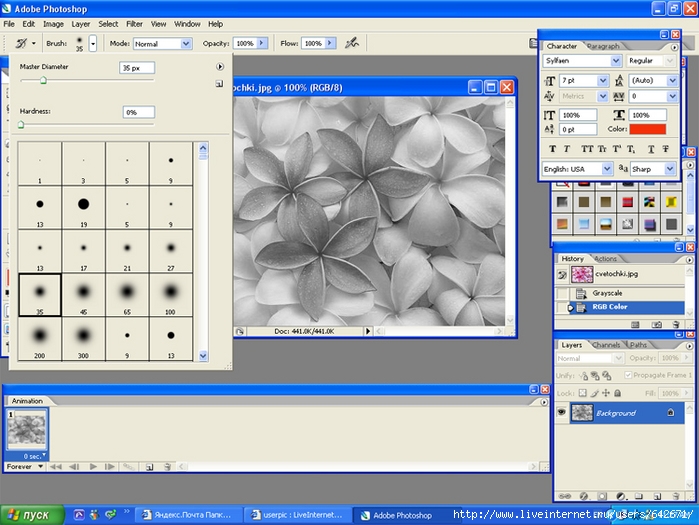The height and width of the screenshot is (525, 699).
Task: Add a layer style in Layers panel
Action: pyautogui.click(x=584, y=496)
